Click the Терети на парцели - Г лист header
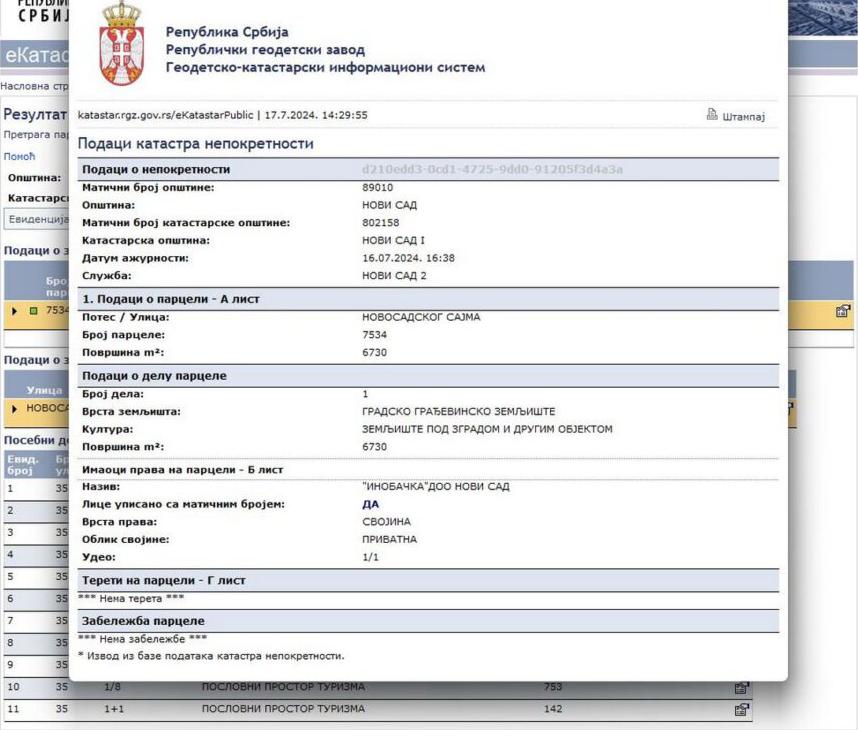858x730 pixels. pyautogui.click(x=164, y=581)
